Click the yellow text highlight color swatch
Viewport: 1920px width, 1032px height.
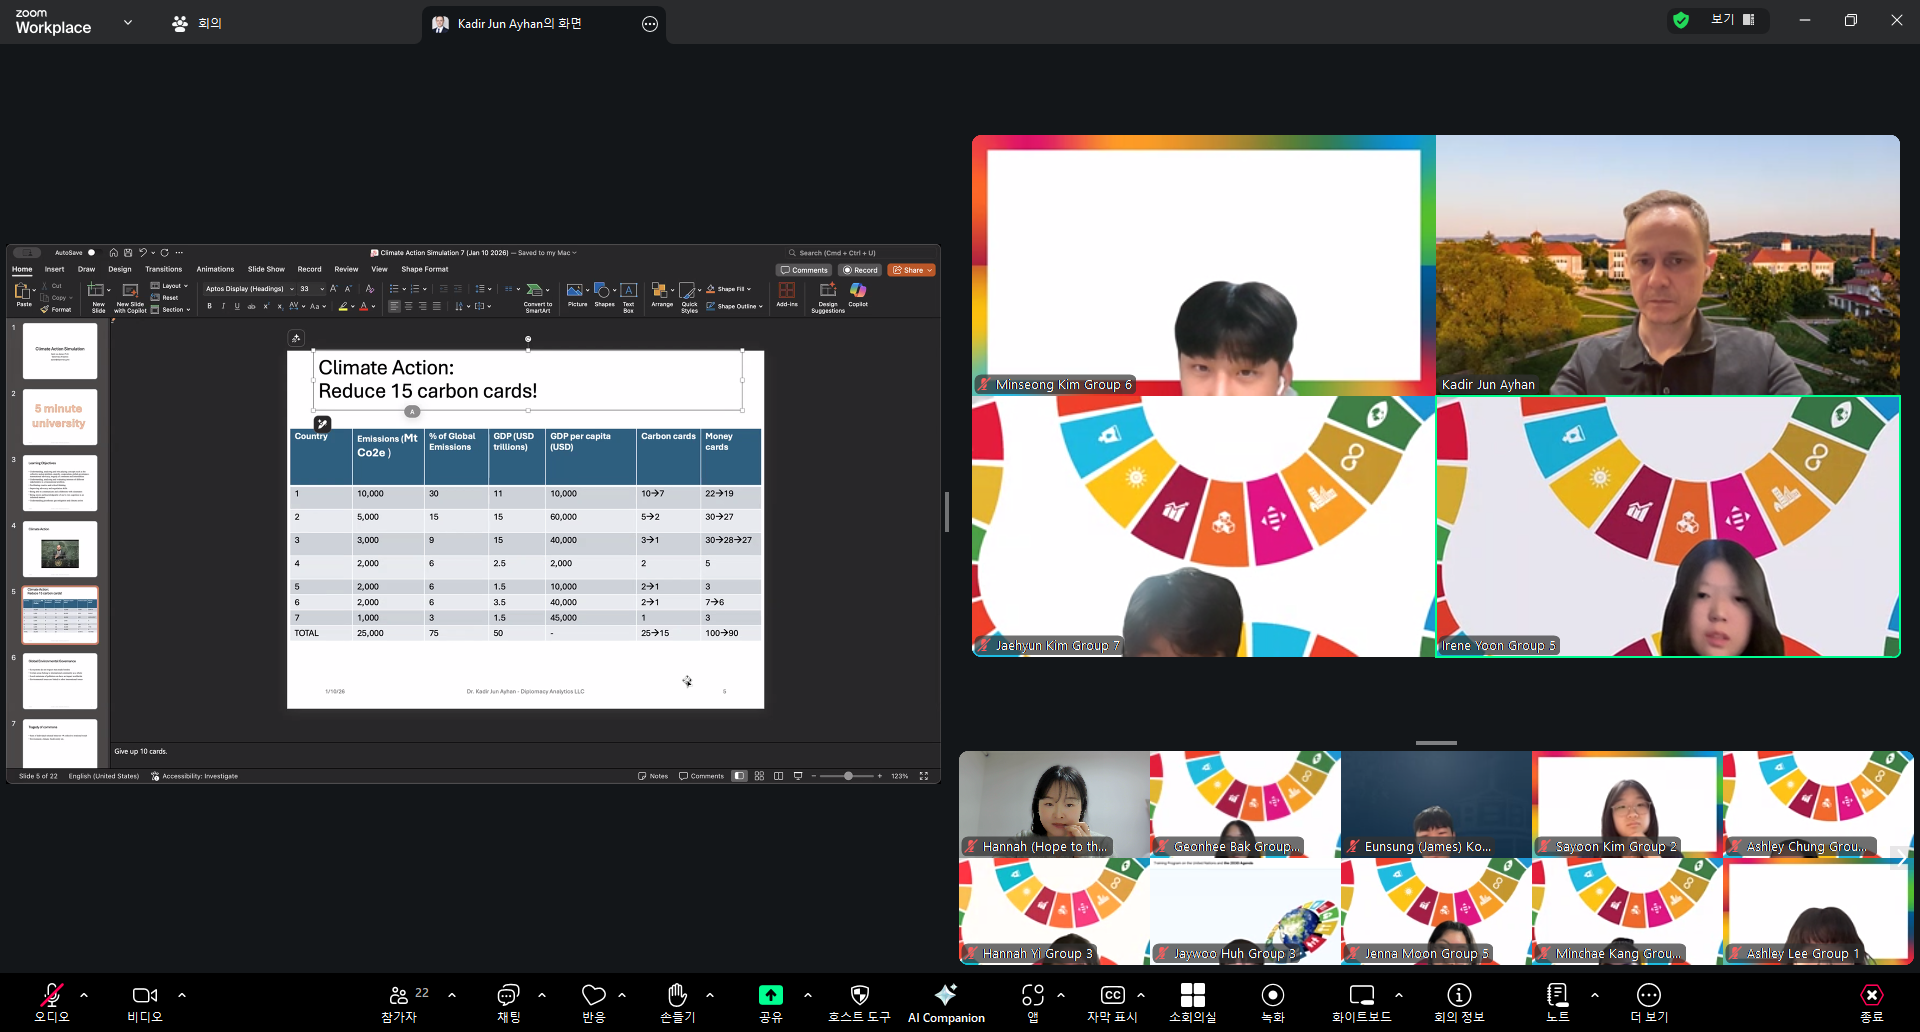(343, 306)
